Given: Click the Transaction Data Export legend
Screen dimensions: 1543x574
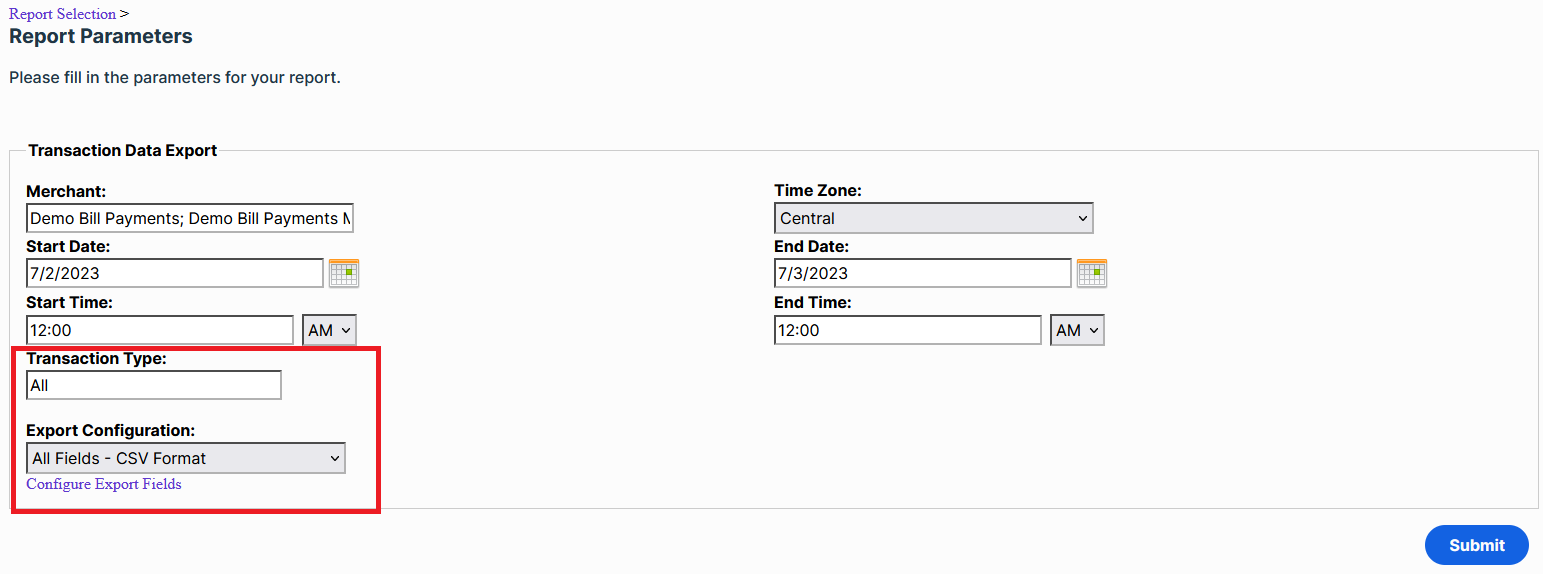Looking at the screenshot, I should point(122,151).
